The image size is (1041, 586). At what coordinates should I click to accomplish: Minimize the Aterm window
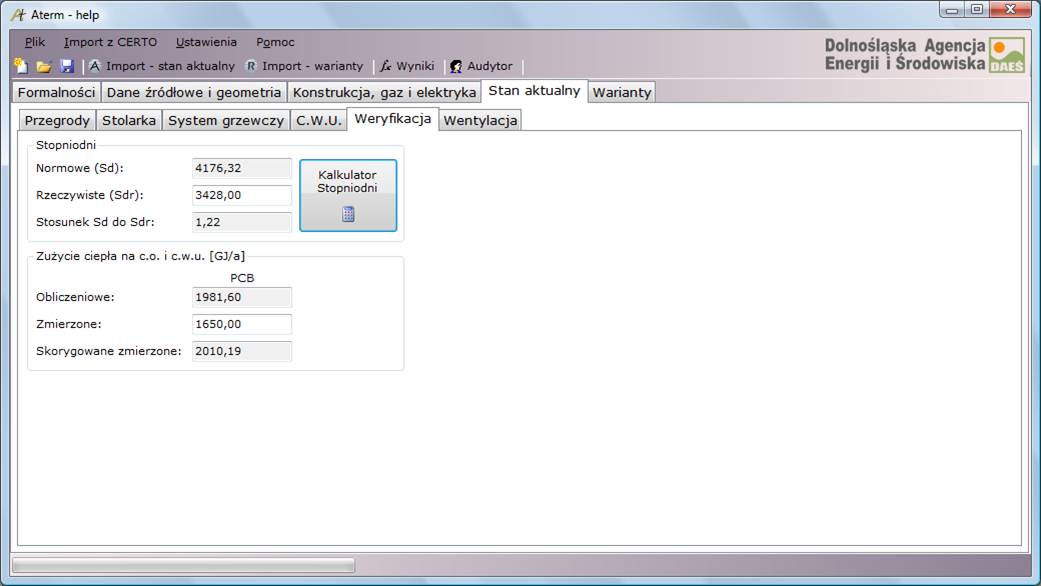[952, 10]
